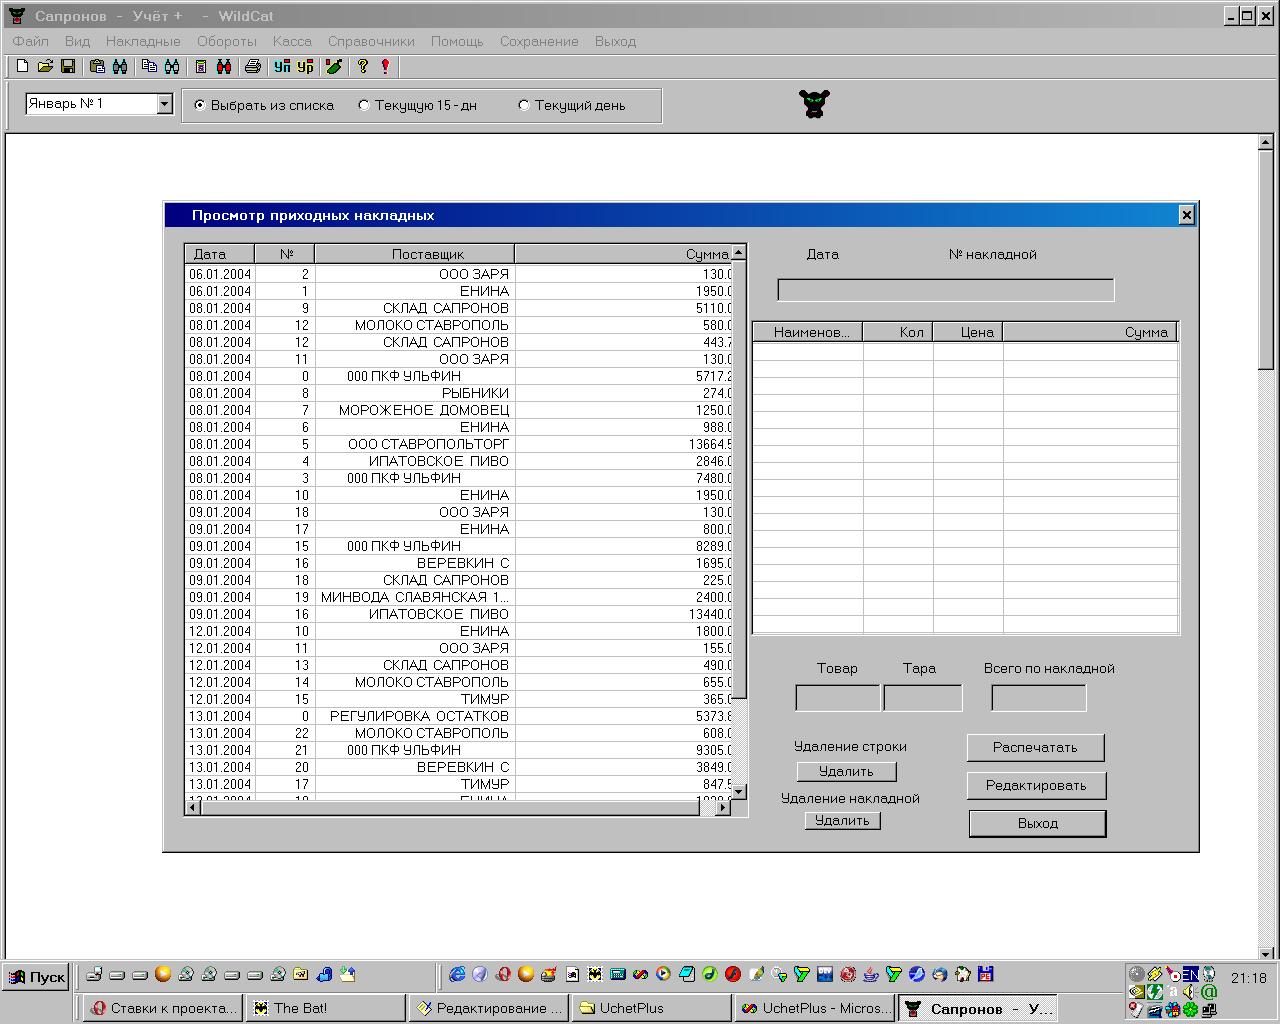
Task: Select the 'Текущий день' radio option
Action: click(524, 105)
